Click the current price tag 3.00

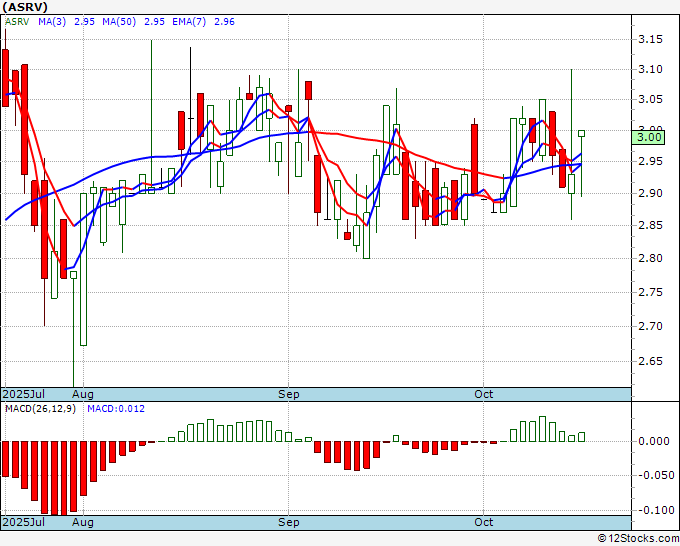tap(648, 137)
